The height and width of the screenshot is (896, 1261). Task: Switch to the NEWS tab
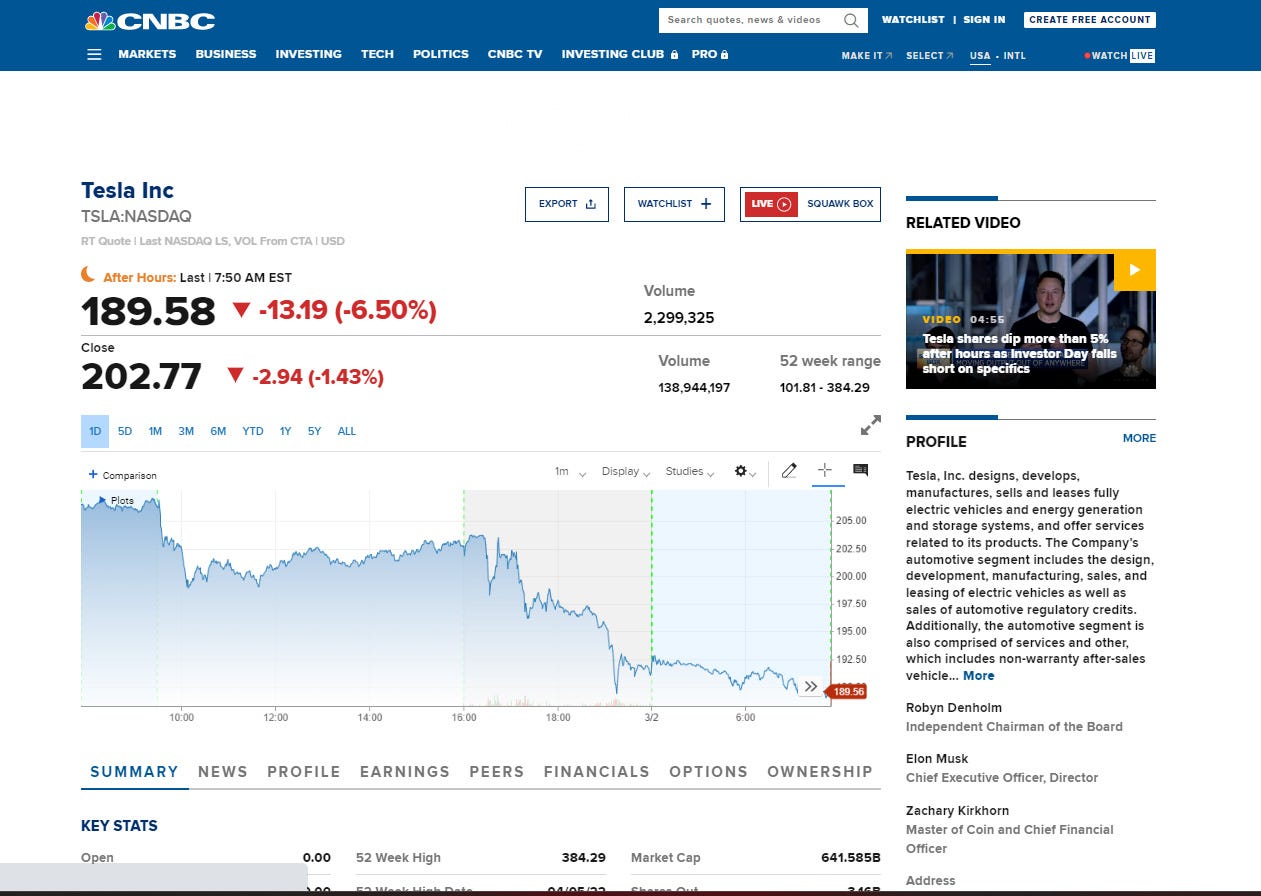pyautogui.click(x=223, y=772)
